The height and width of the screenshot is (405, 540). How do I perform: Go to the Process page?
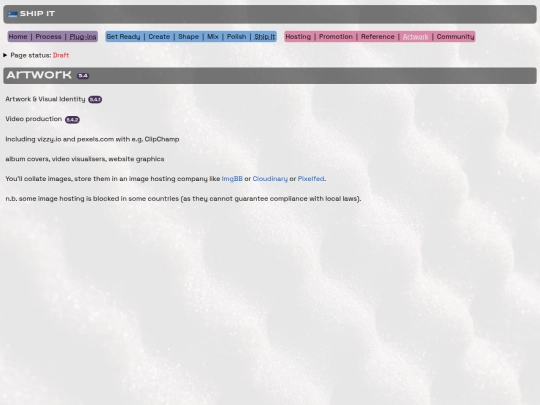(x=48, y=37)
